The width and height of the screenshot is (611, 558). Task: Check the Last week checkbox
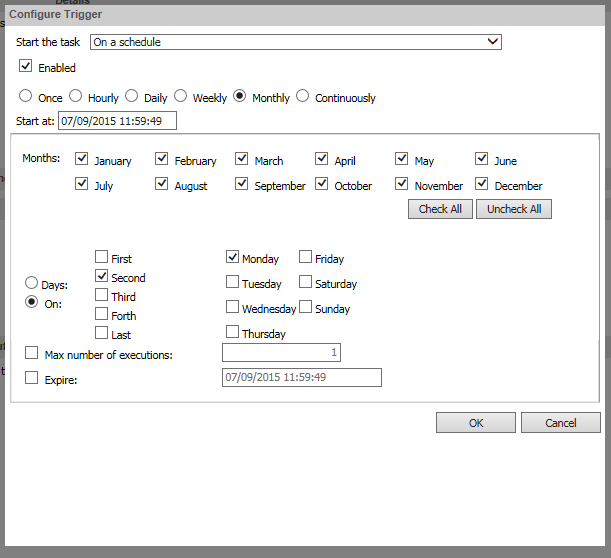point(101,333)
